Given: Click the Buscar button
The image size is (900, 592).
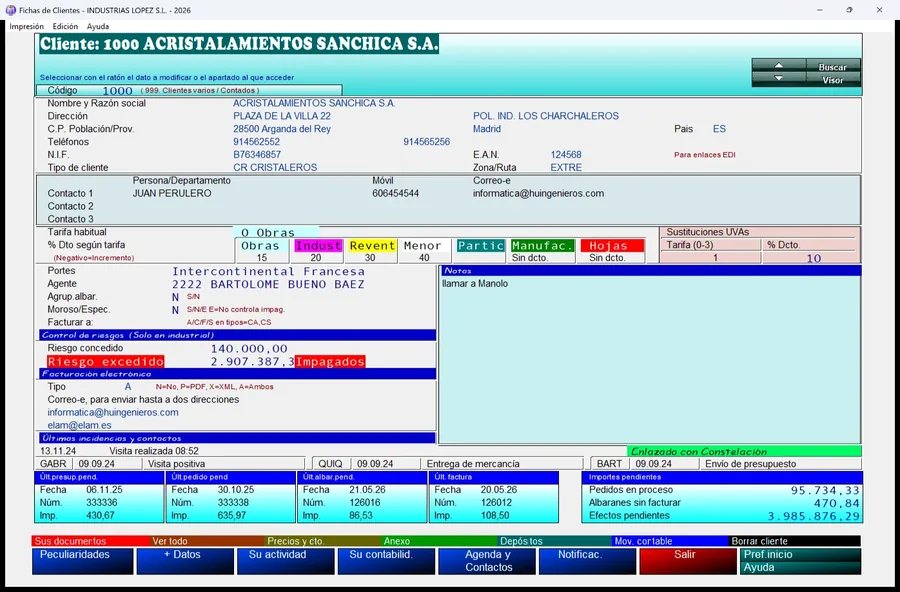Looking at the screenshot, I should pos(832,67).
